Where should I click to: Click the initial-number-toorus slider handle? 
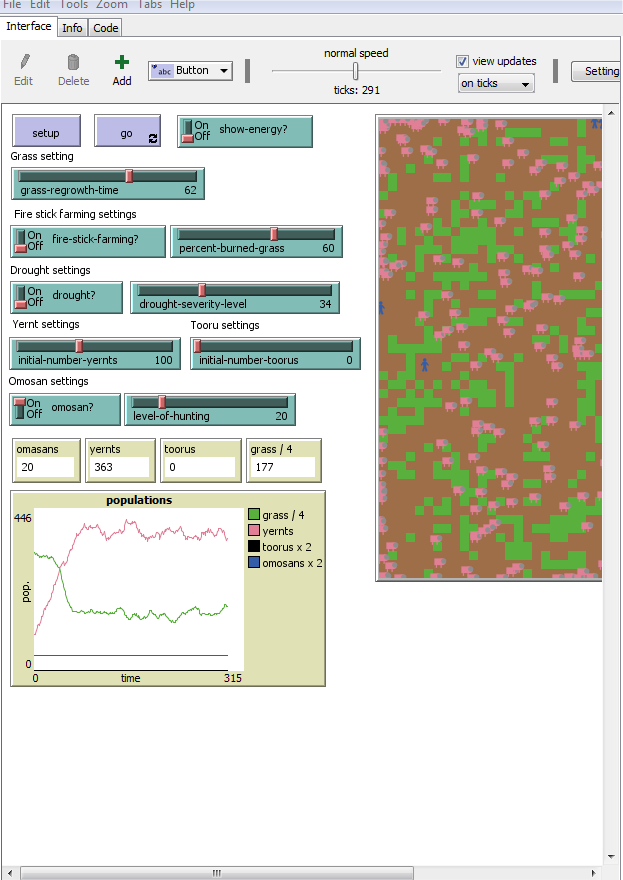click(x=197, y=346)
